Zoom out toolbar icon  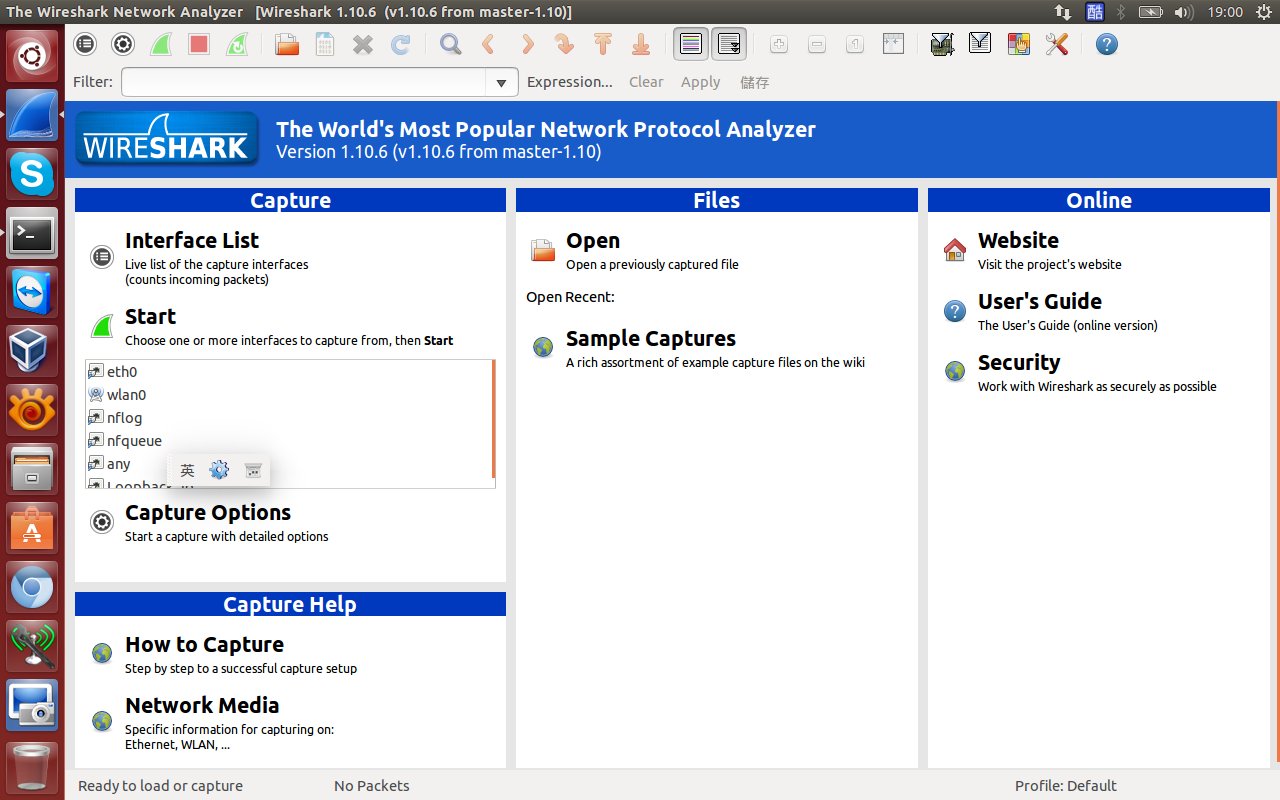tap(817, 44)
